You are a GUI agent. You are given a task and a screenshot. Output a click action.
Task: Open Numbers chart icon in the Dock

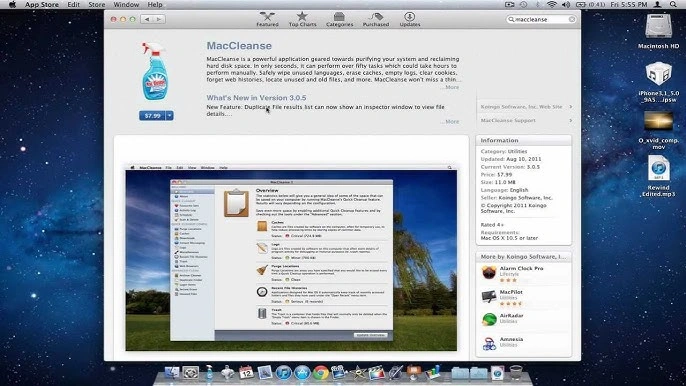432,372
